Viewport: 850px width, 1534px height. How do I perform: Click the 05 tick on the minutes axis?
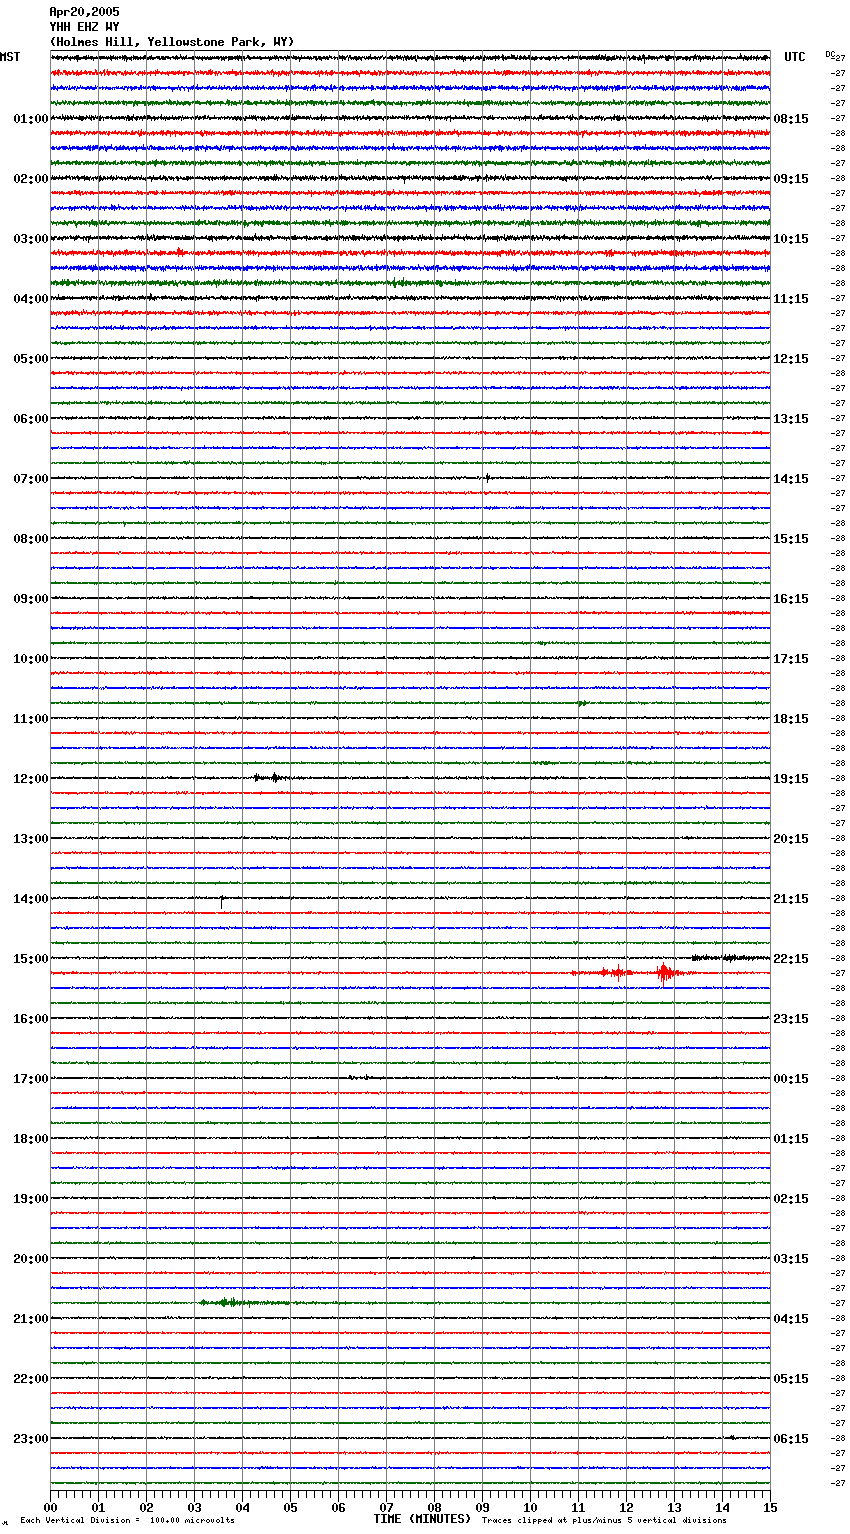point(291,1507)
